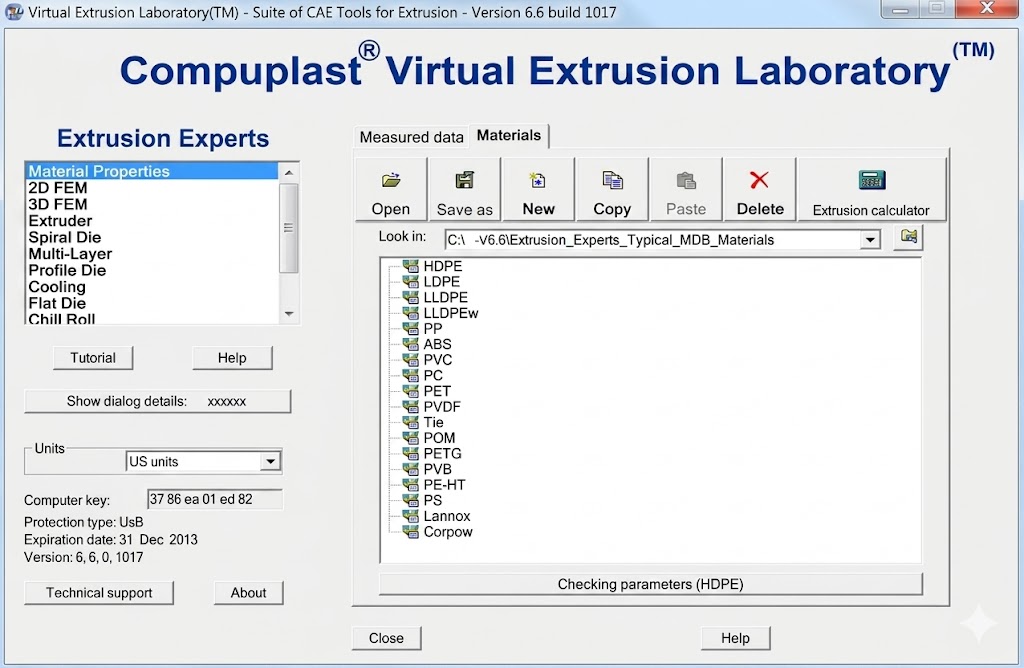This screenshot has height=668, width=1024.
Task: Click the Checking parameters (HDPE) bar
Action: coord(650,584)
